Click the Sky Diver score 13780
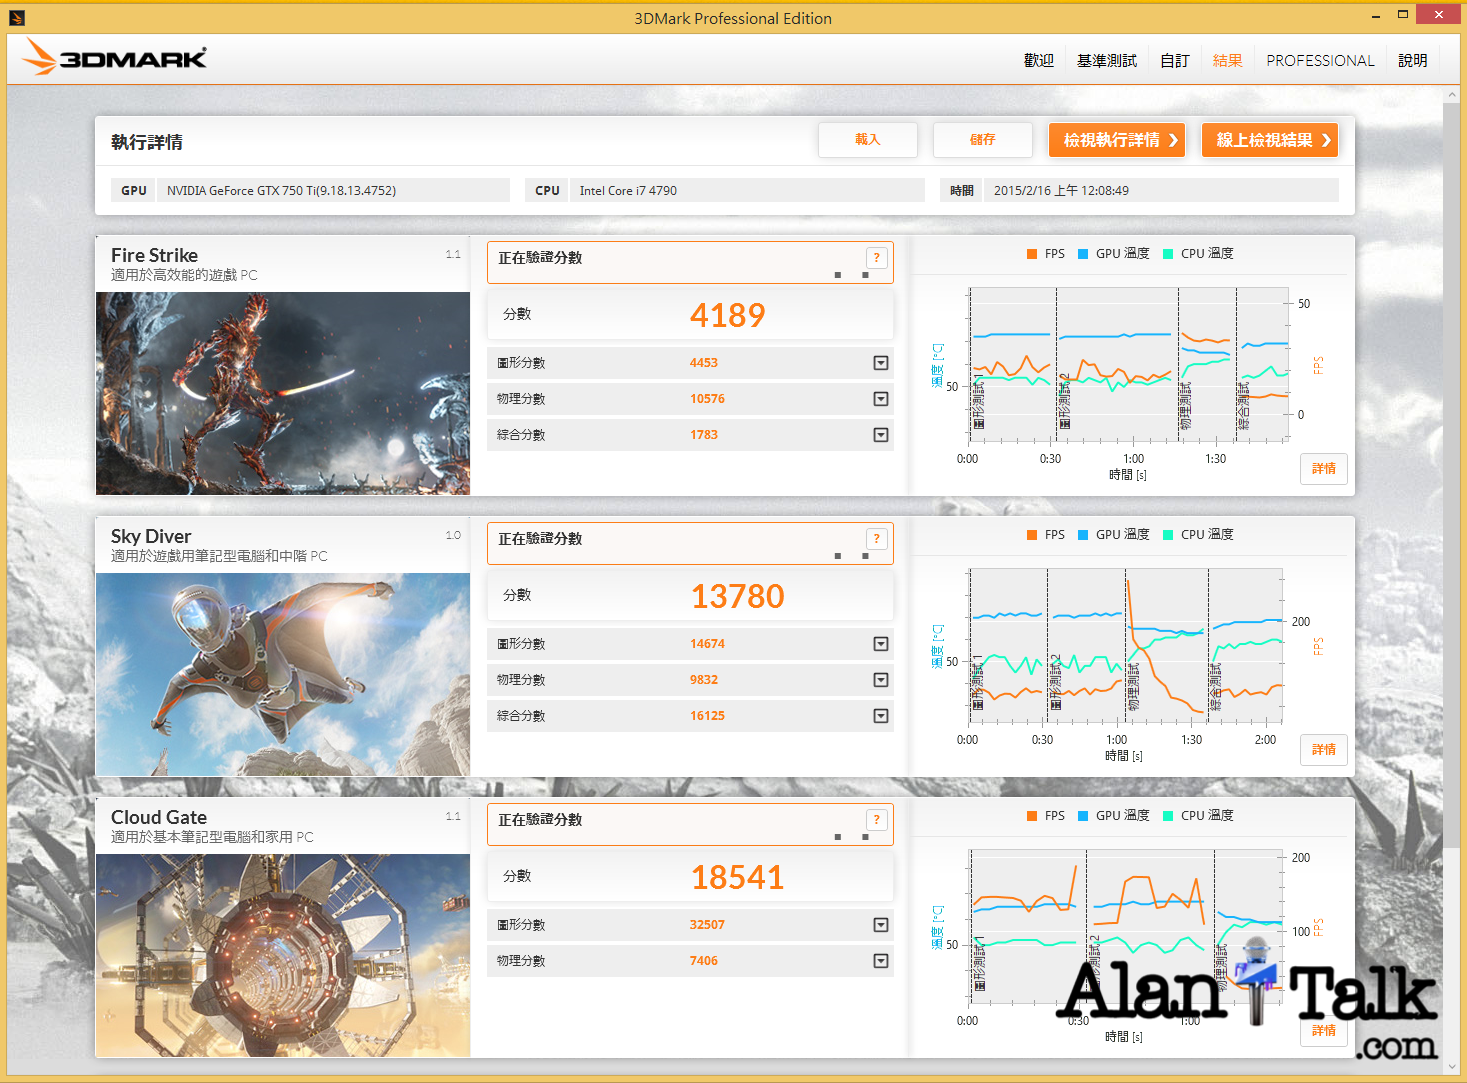Screen dimensions: 1467x1083 tap(738, 597)
